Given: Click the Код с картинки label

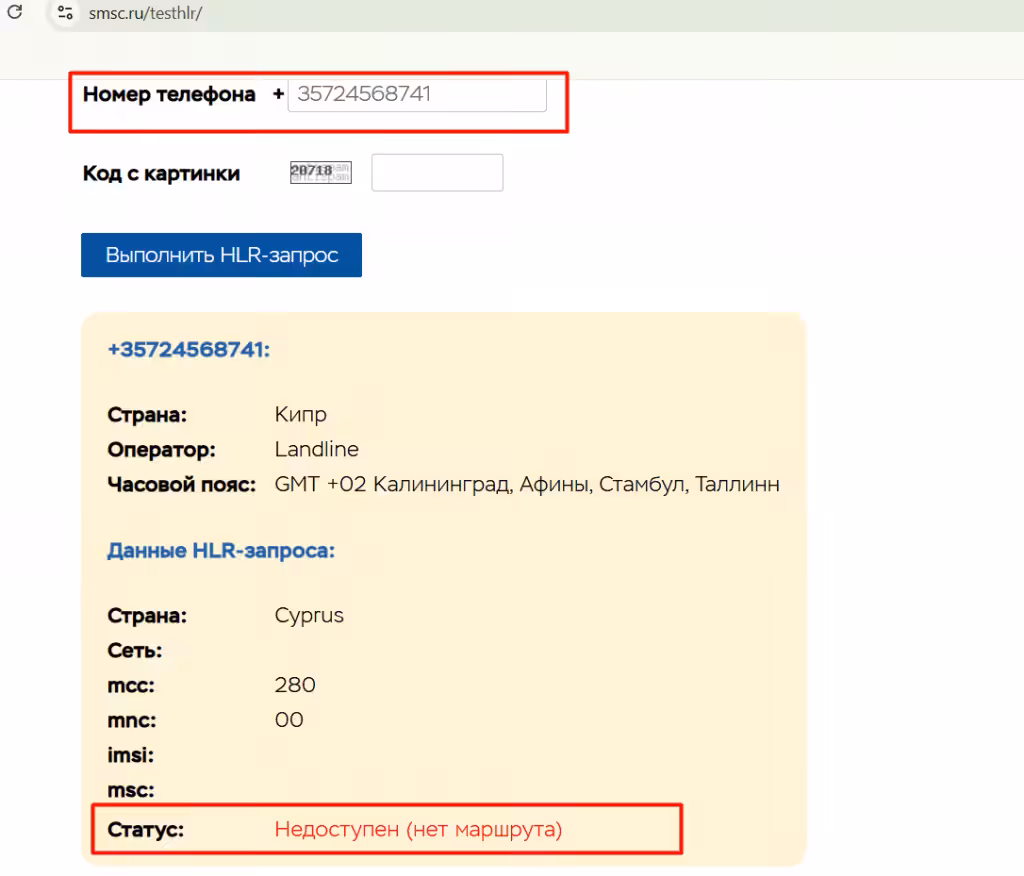Looking at the screenshot, I should point(161,173).
